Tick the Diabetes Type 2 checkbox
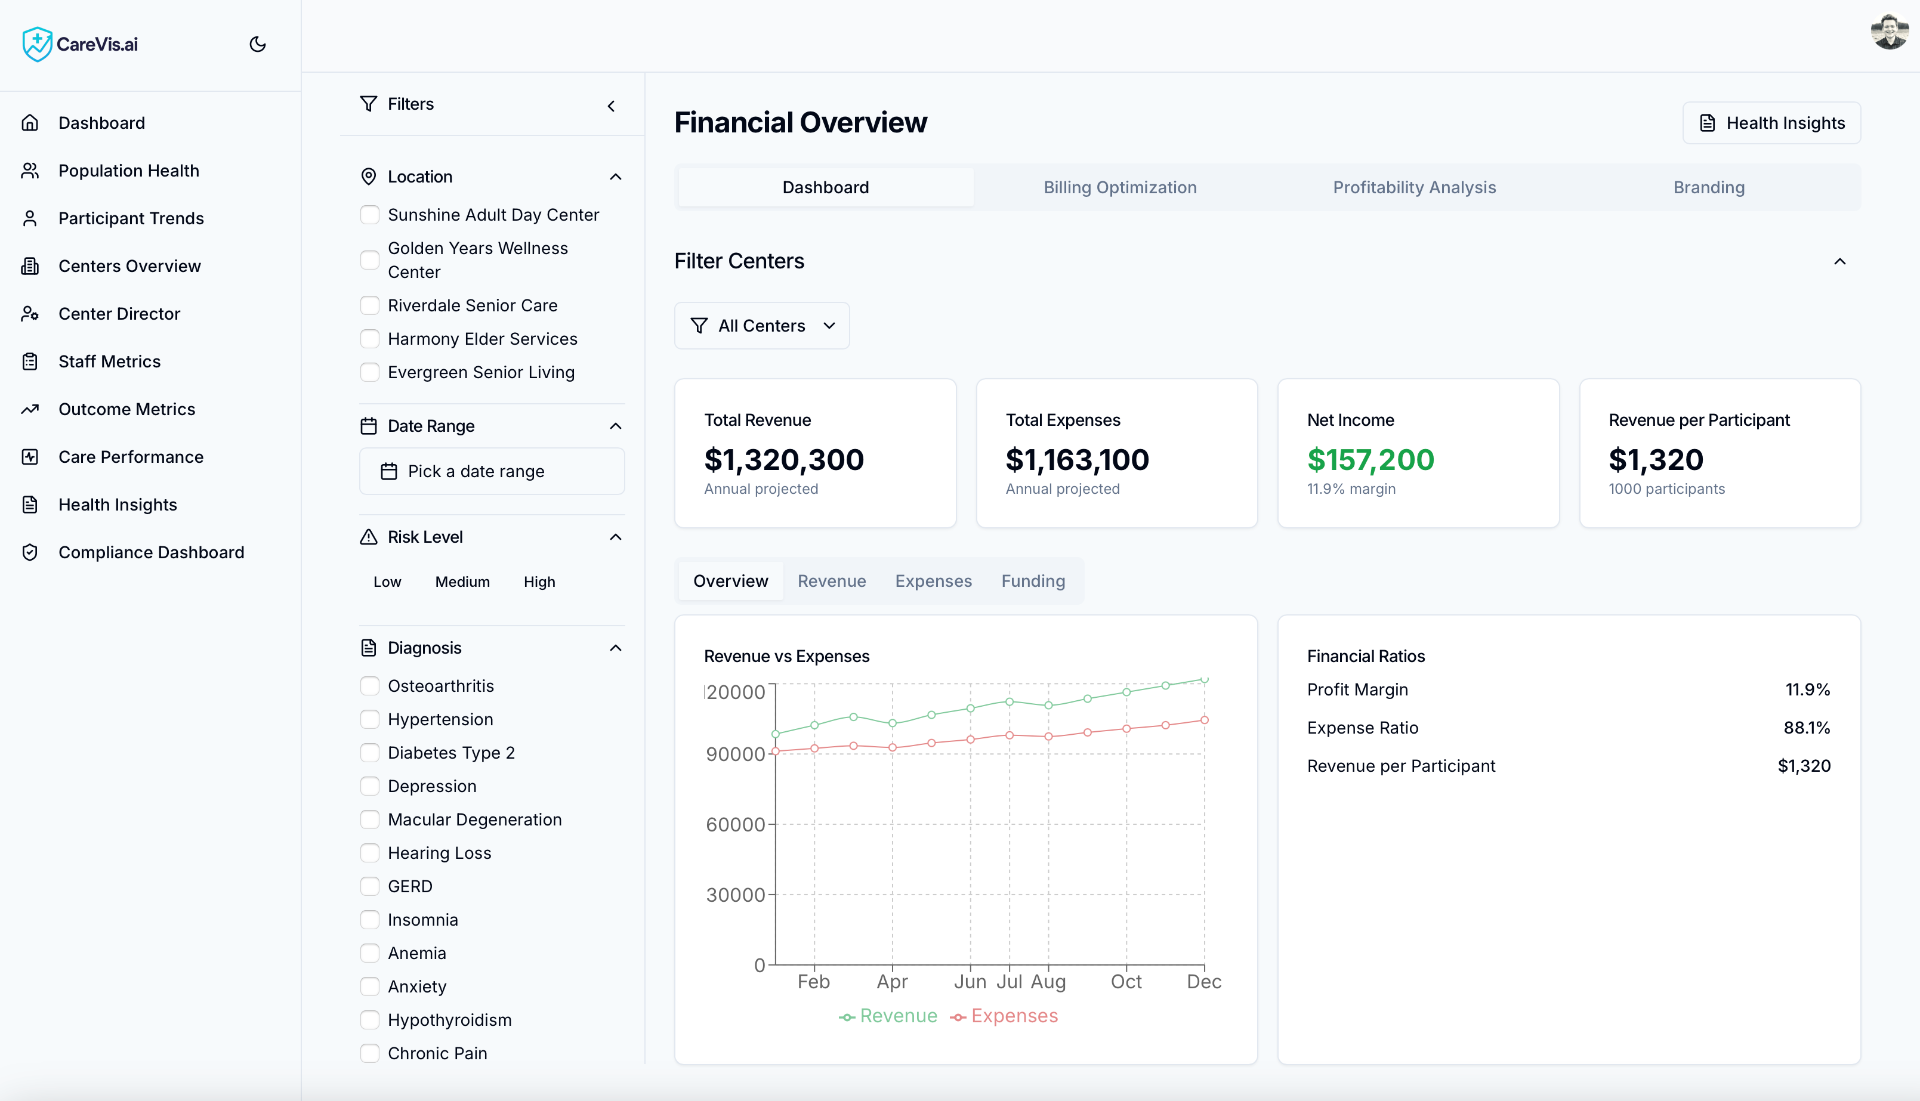The image size is (1920, 1101). (x=370, y=753)
